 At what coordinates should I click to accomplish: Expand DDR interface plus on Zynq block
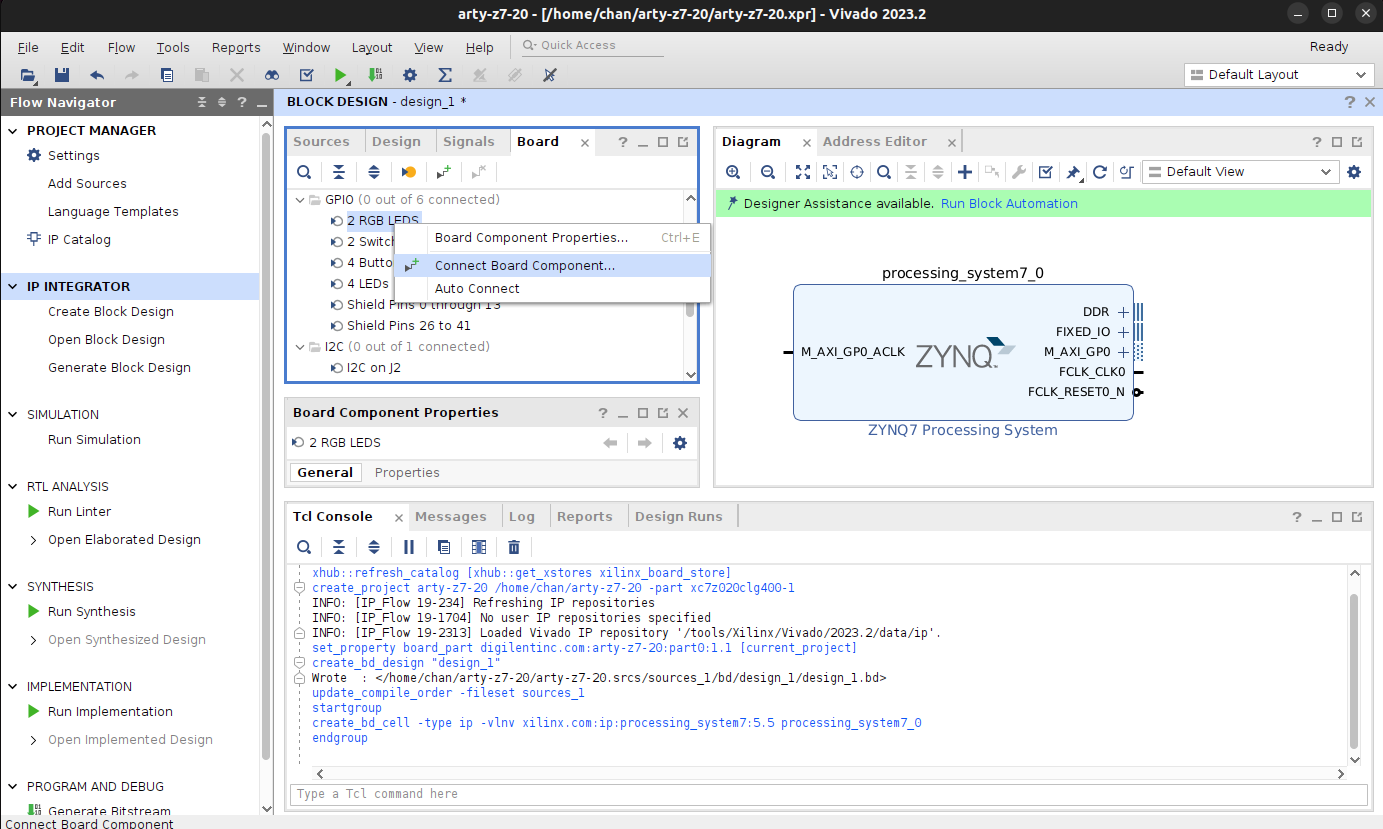coord(1124,312)
